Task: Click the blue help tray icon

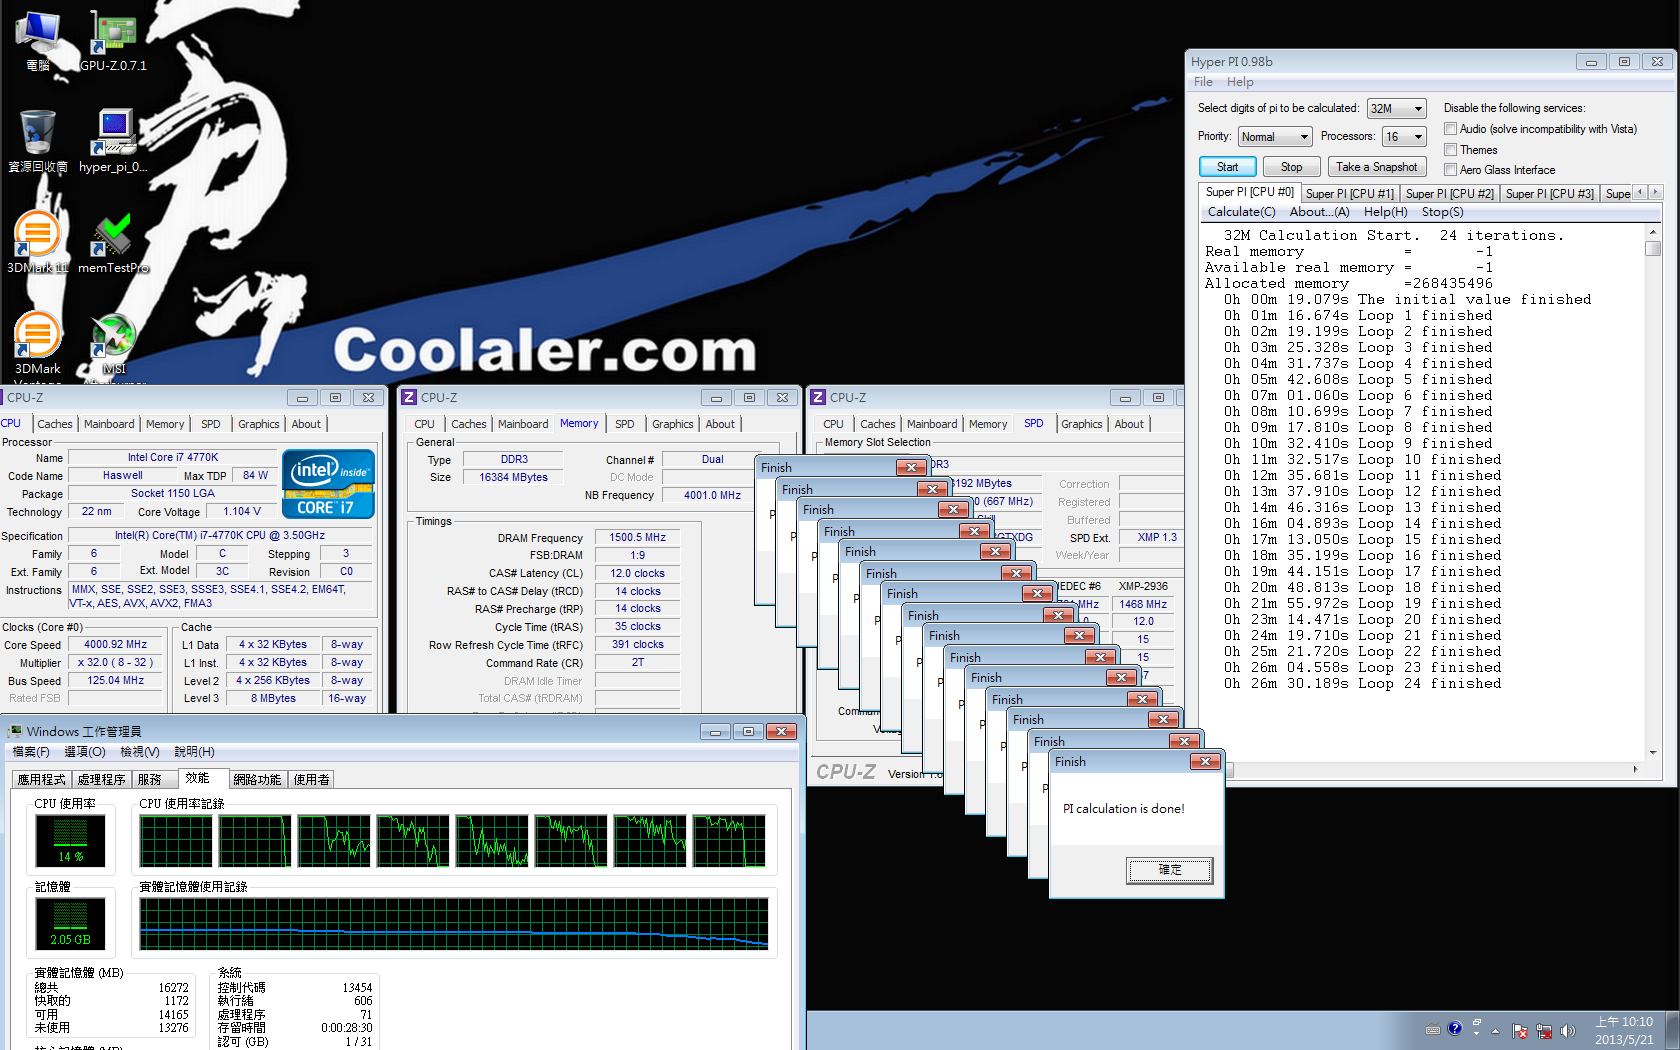Action: 1455,1028
